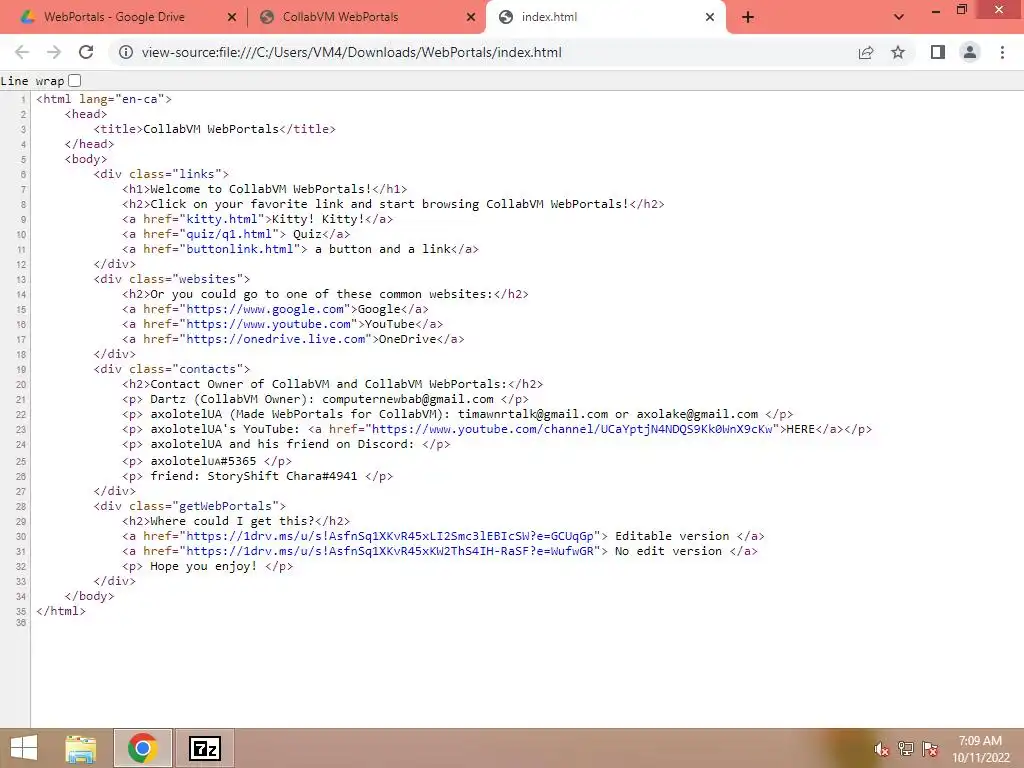This screenshot has width=1024, height=768.
Task: View site information icon in address bar
Action: coord(125,52)
